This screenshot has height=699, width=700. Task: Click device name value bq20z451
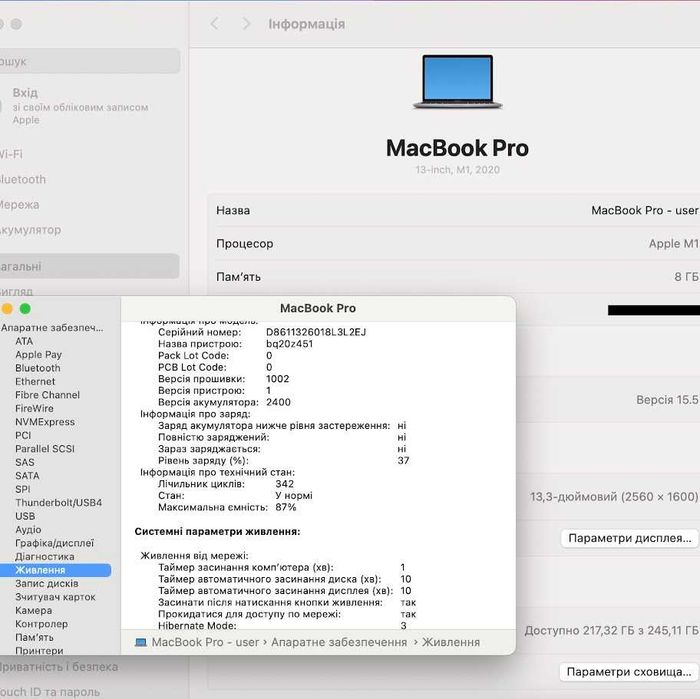coord(289,344)
